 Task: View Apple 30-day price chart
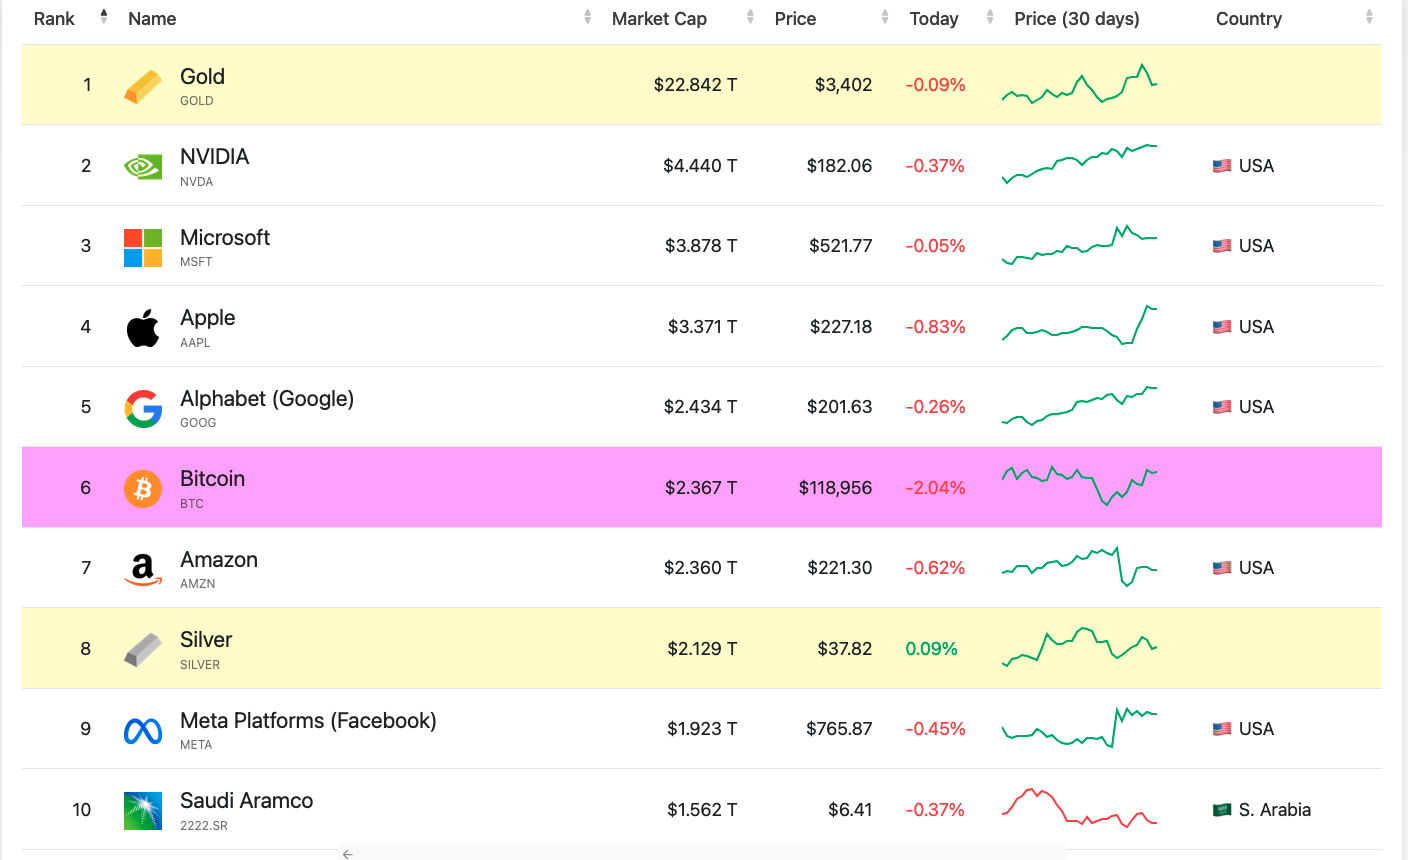[x=1080, y=326]
